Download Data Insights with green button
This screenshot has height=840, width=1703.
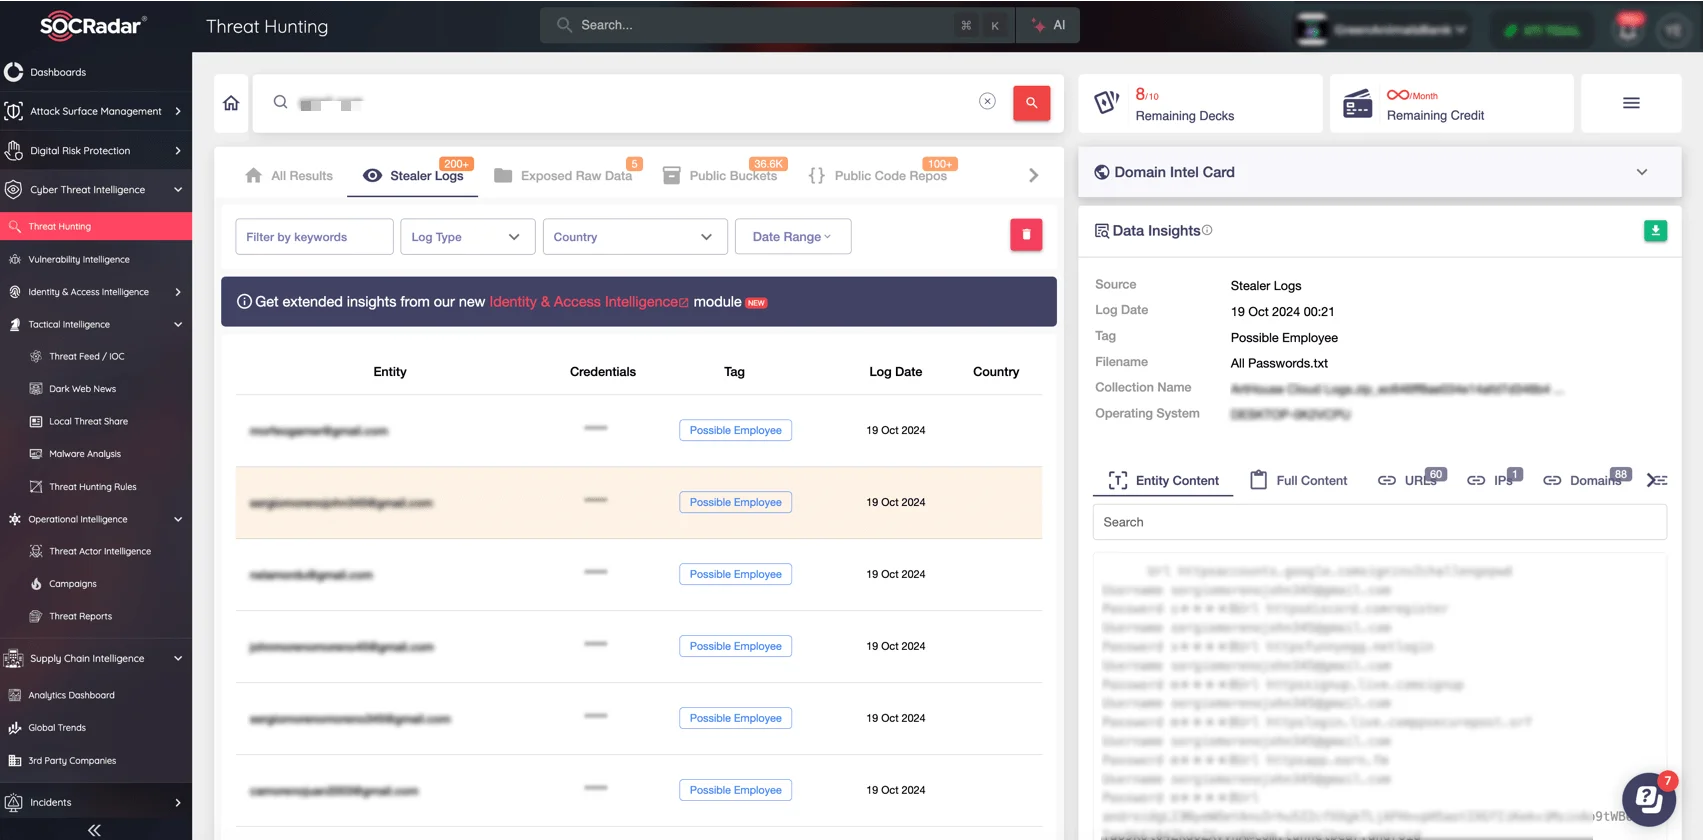(1655, 231)
